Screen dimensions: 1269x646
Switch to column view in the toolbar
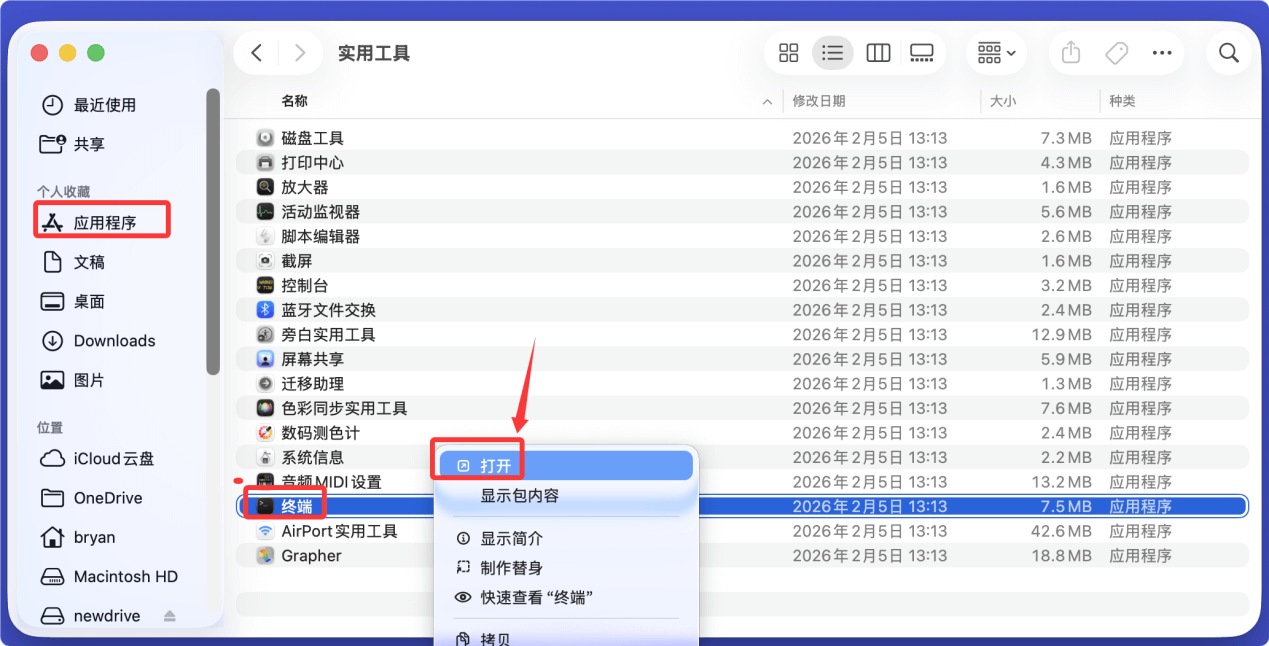coord(877,52)
